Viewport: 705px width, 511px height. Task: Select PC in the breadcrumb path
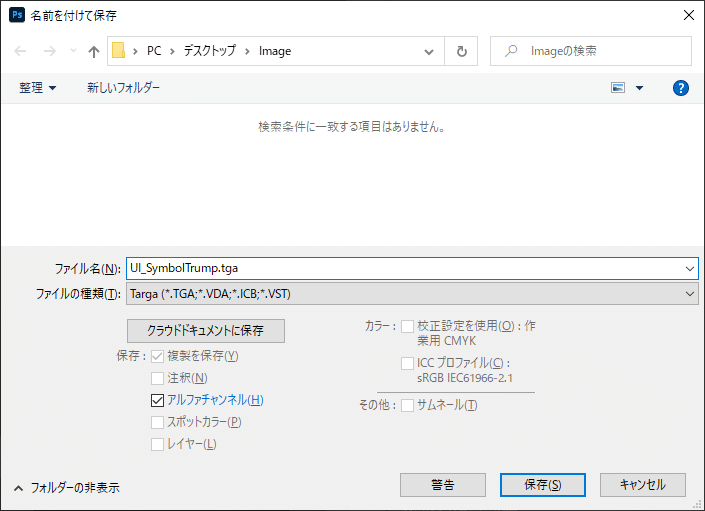click(154, 51)
